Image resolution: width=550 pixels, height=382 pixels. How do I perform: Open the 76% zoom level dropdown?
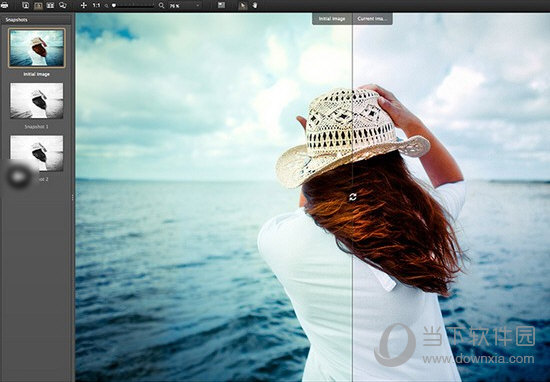[185, 6]
